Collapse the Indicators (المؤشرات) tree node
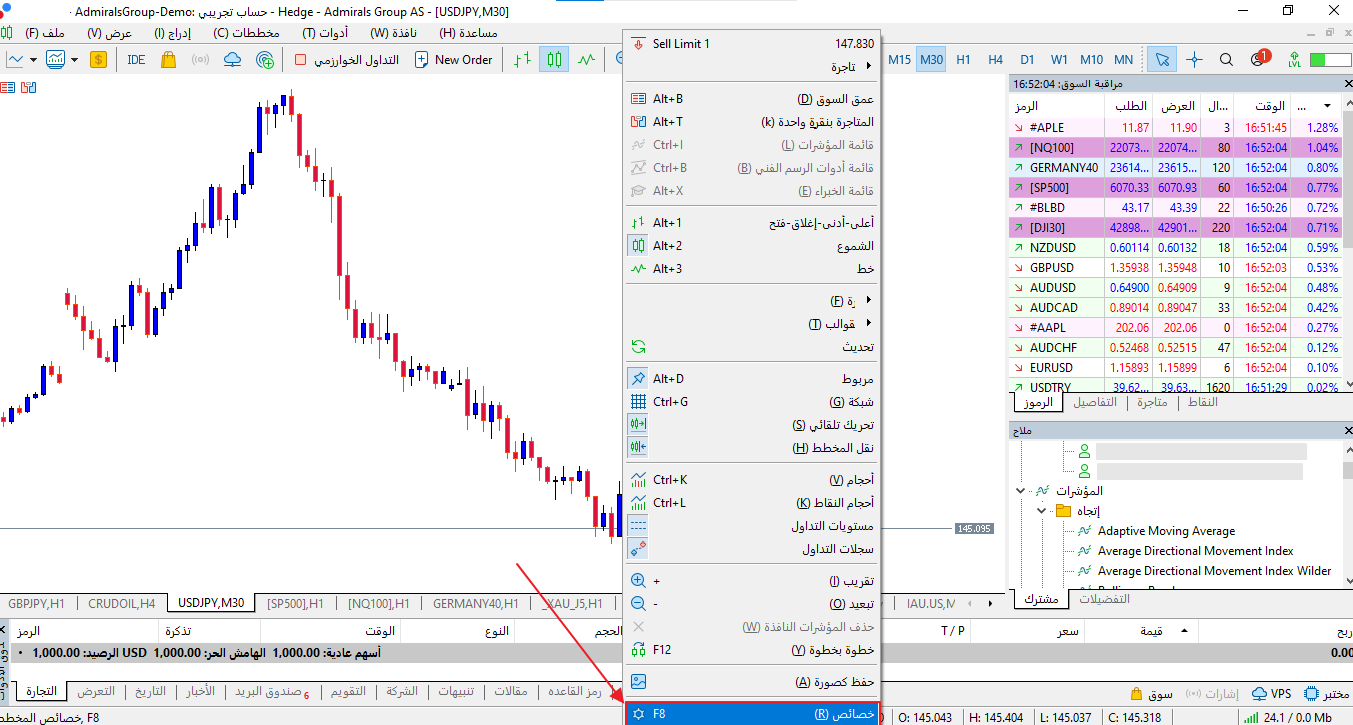Screen dimensions: 1353x725 tap(1021, 491)
